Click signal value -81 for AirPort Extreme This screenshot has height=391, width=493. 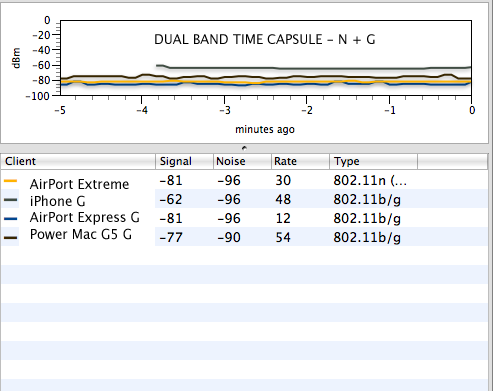pyautogui.click(x=171, y=180)
